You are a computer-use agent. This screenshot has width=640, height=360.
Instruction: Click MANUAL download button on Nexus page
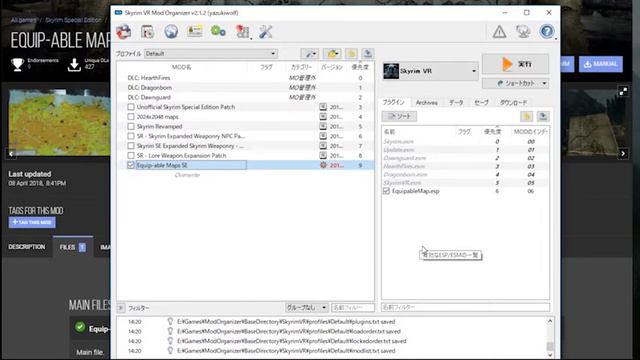600,64
